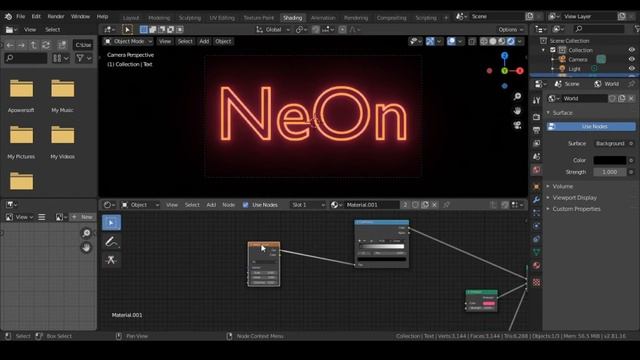Click the blue Use Nodes button in World
The height and width of the screenshot is (360, 640).
[591, 127]
